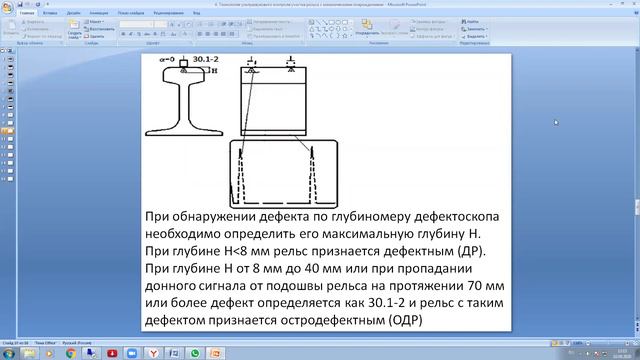Align text to the left
This screenshot has width=640, height=360.
pos(200,34)
